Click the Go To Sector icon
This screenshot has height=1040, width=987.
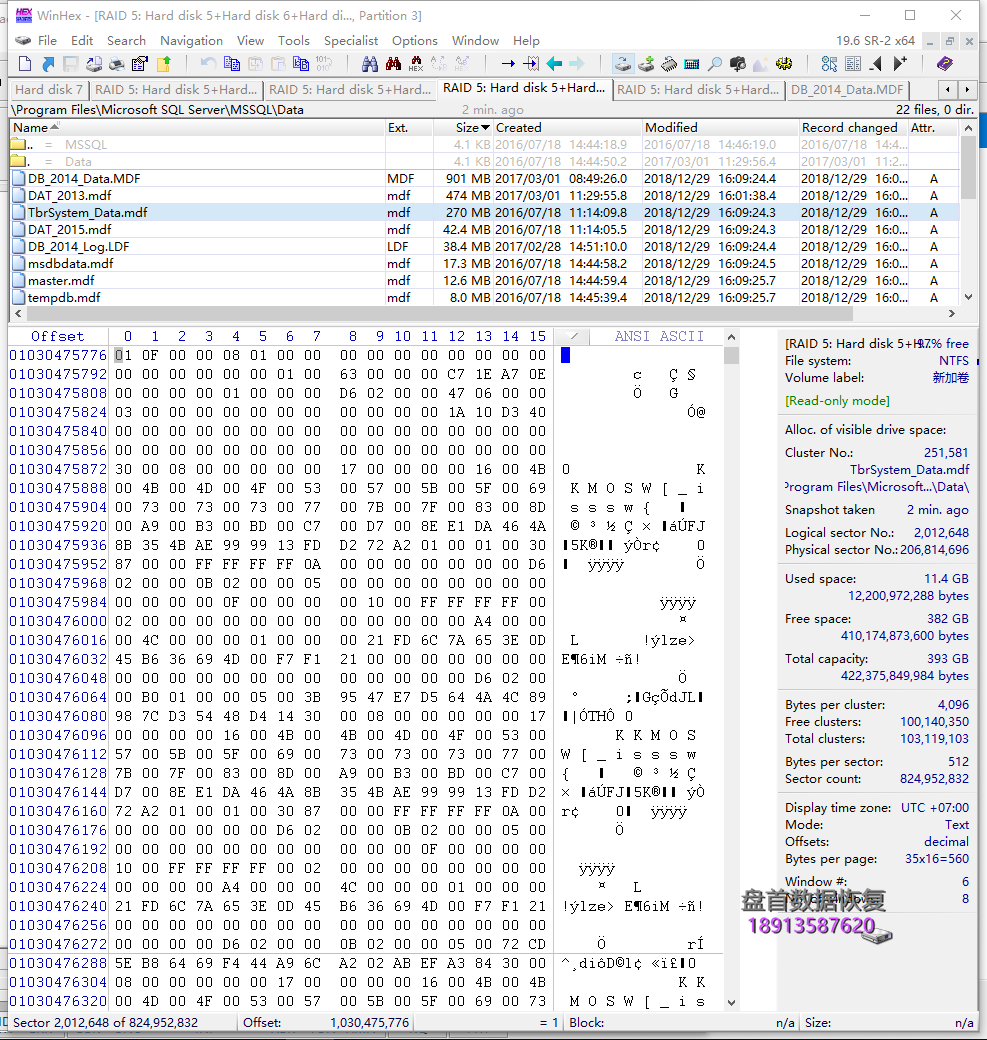click(x=531, y=64)
